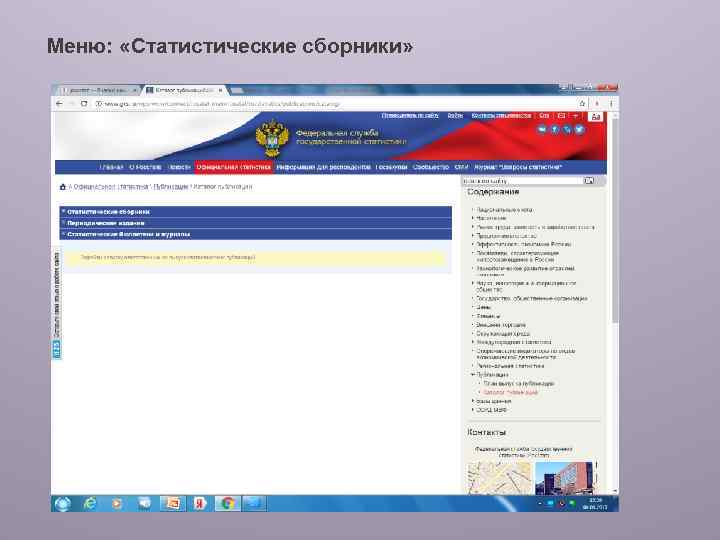The image size is (720, 540).
Task: Select the Каталог публикаций browser tab
Action: [x=184, y=90]
